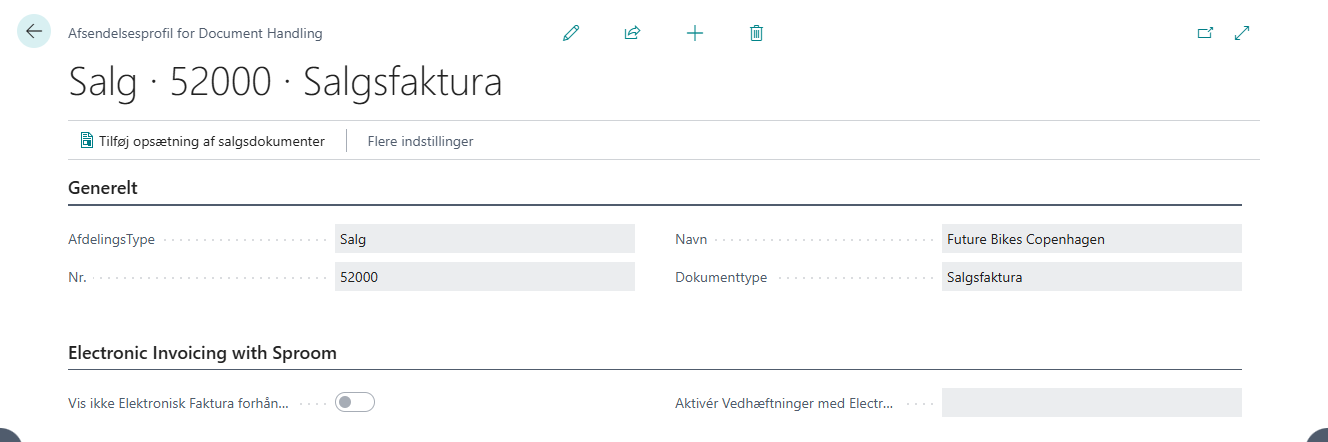This screenshot has height=442, width=1328.
Task: Click page title Salg · 52000 · Salgsfaktura
Action: tap(285, 82)
